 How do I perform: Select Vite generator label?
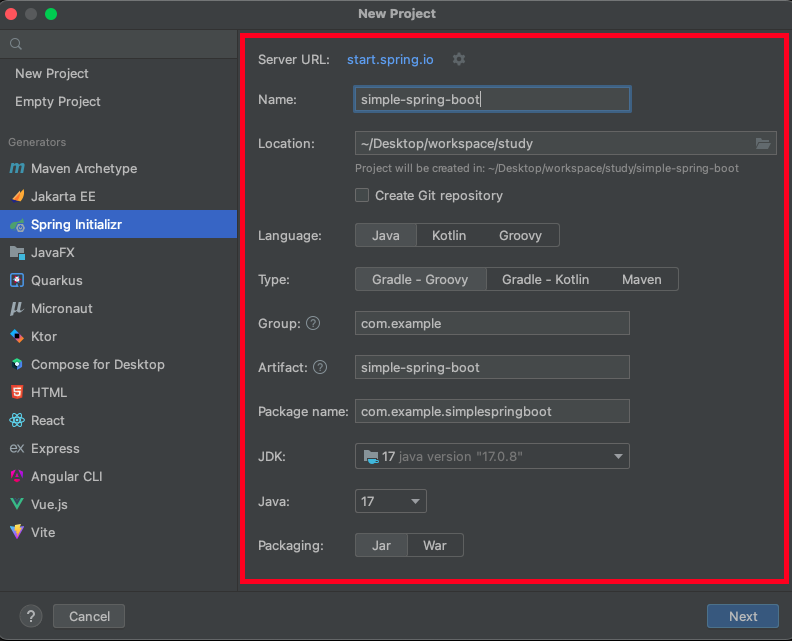pos(43,532)
